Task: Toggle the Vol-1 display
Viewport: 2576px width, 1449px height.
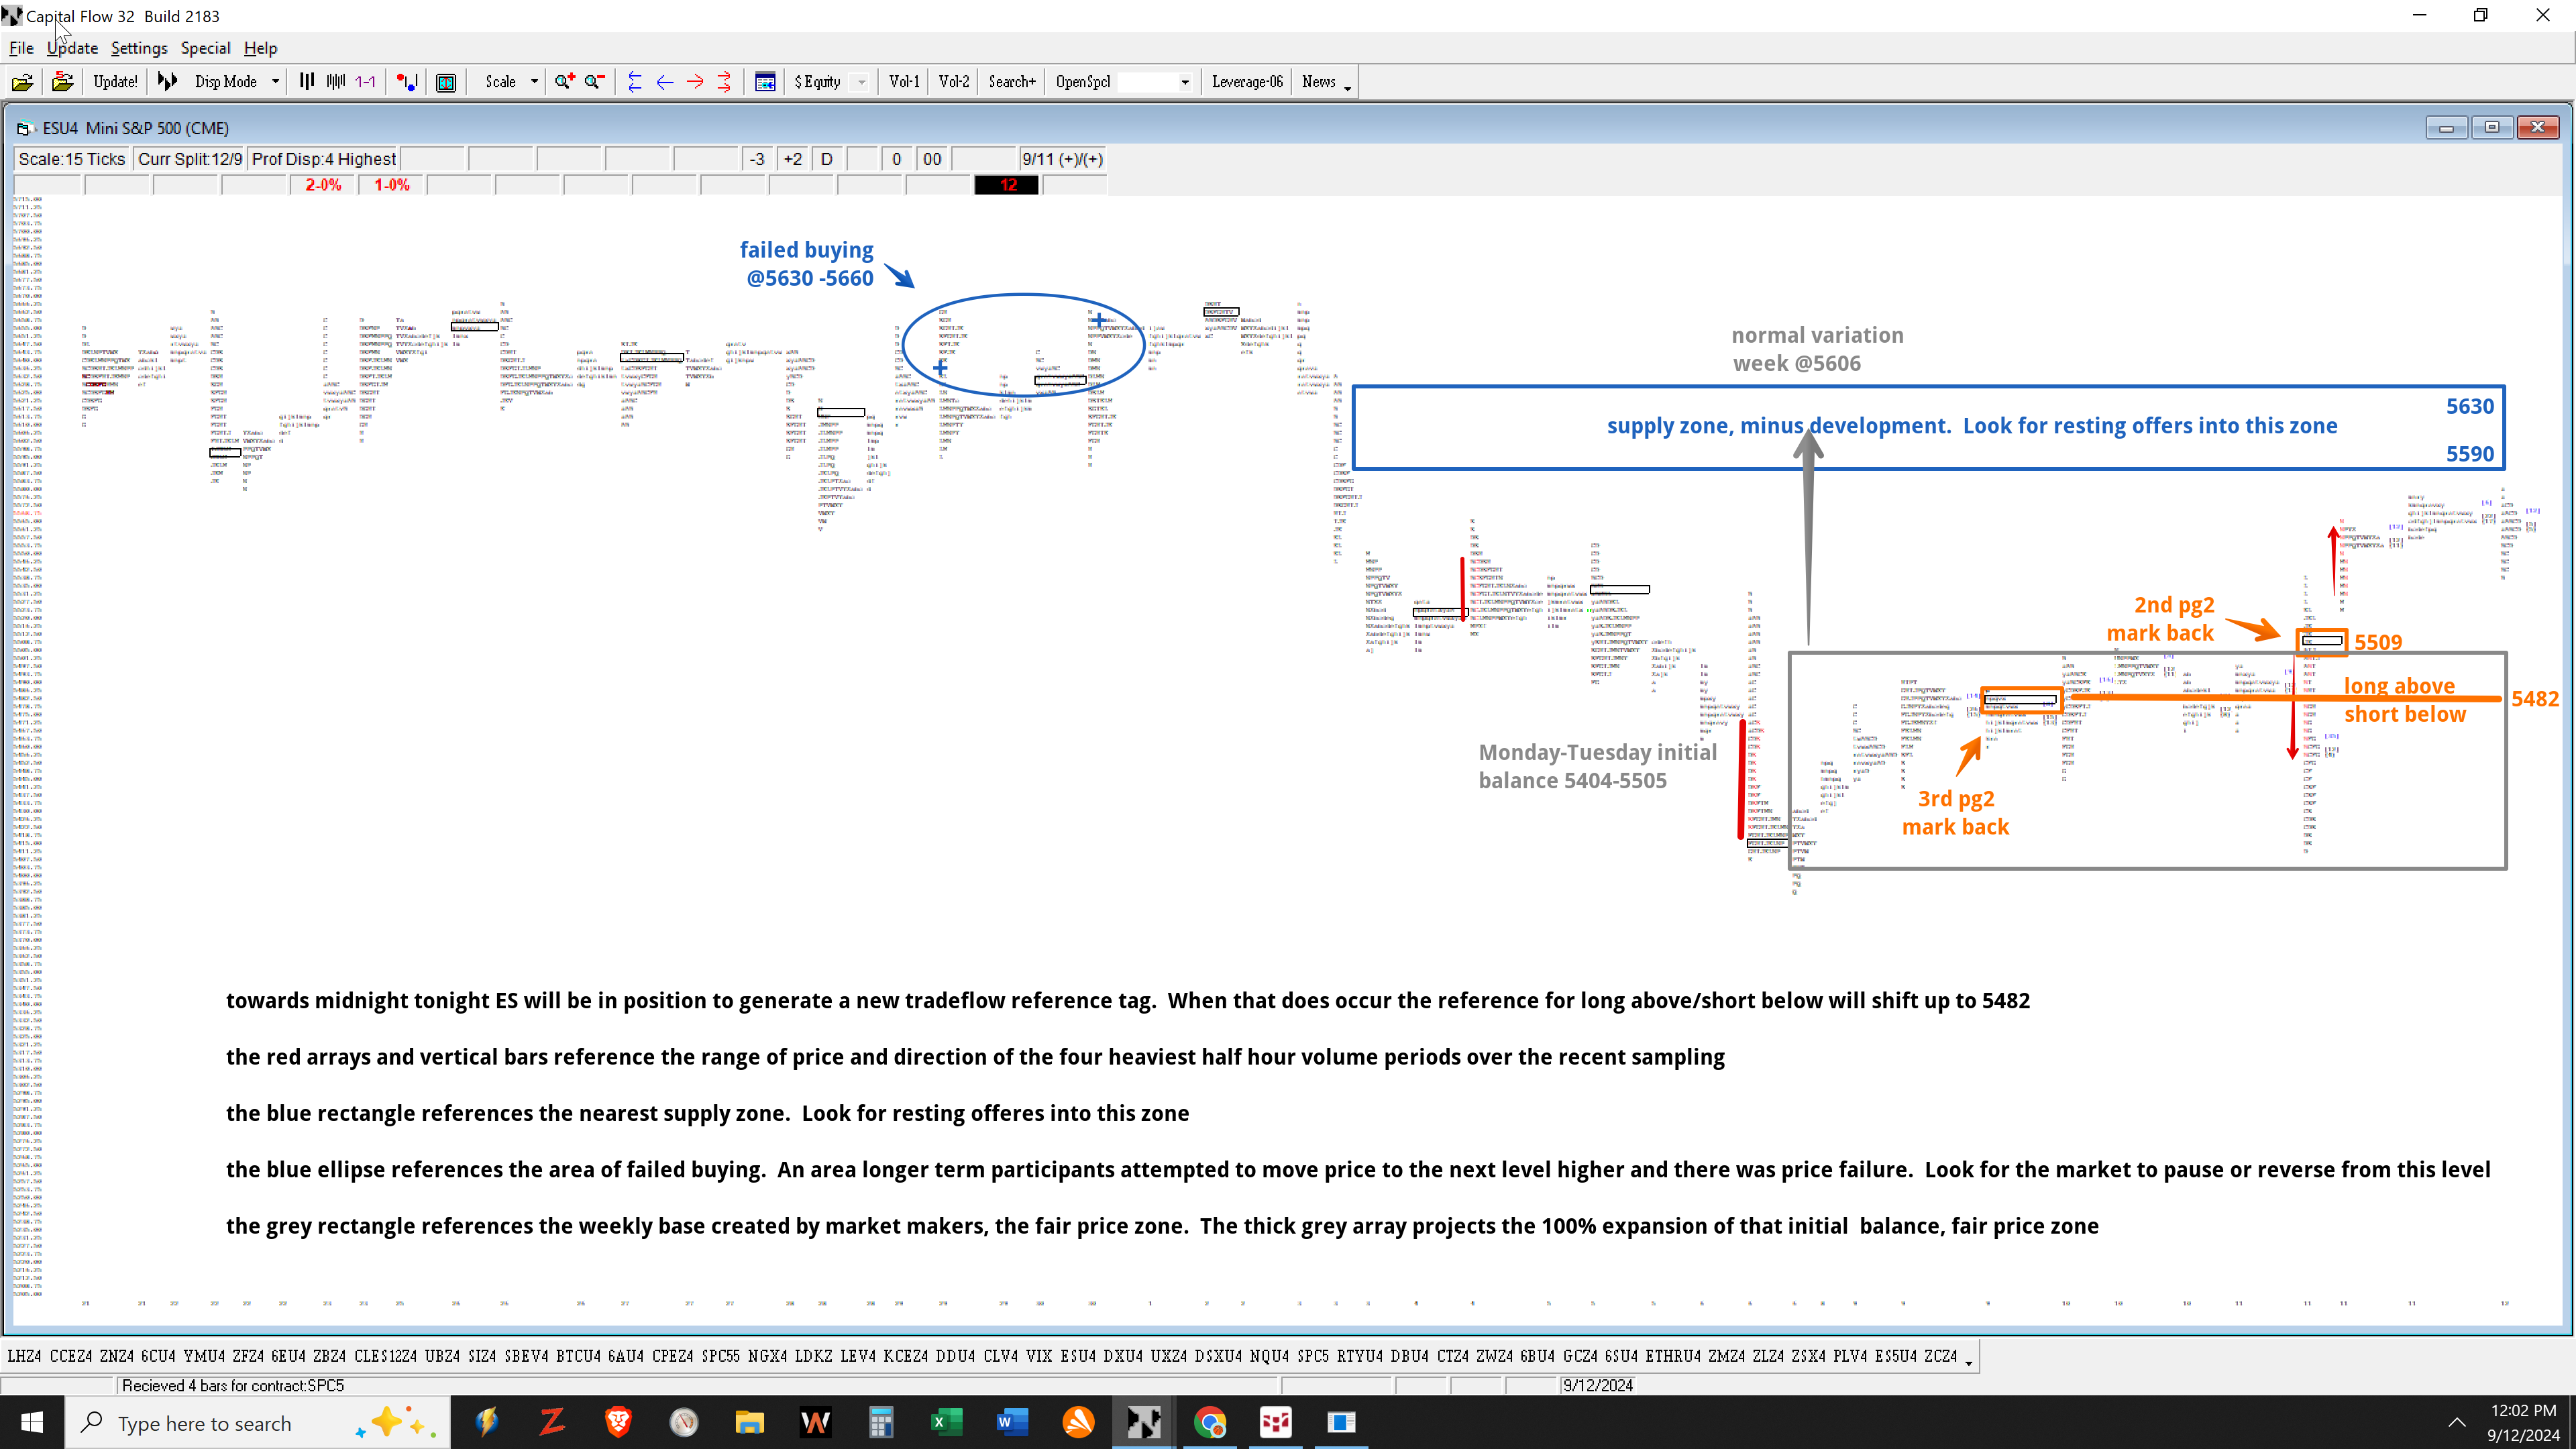Action: click(x=903, y=82)
